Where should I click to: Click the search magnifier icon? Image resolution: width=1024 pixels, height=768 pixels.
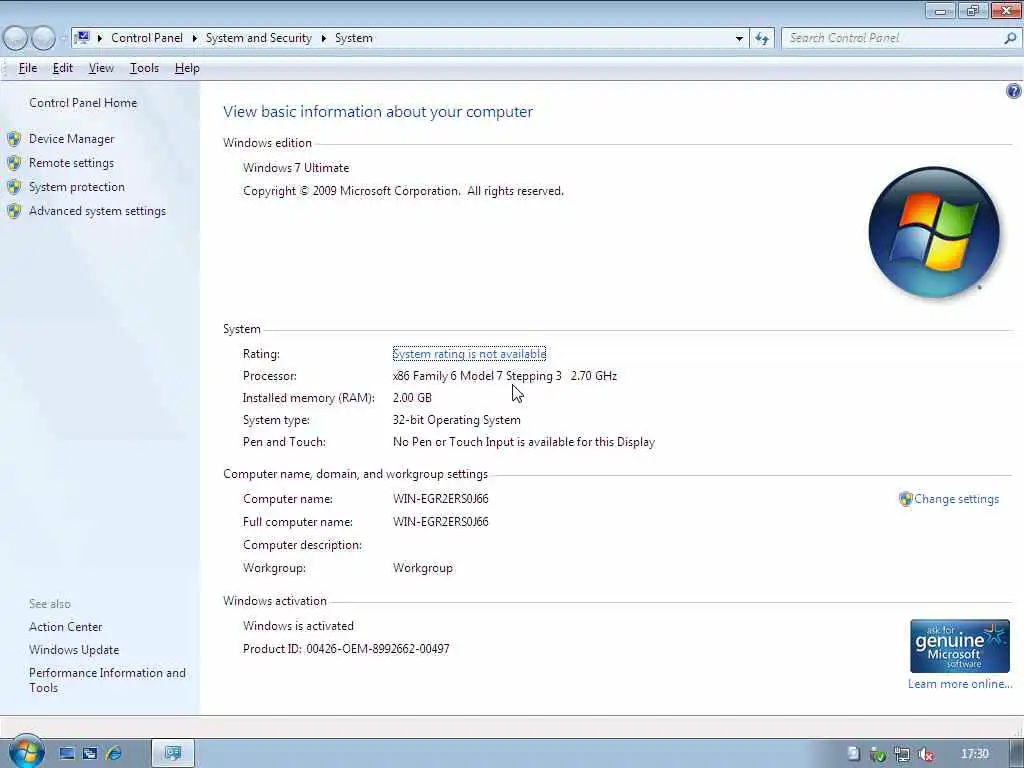click(x=1010, y=39)
